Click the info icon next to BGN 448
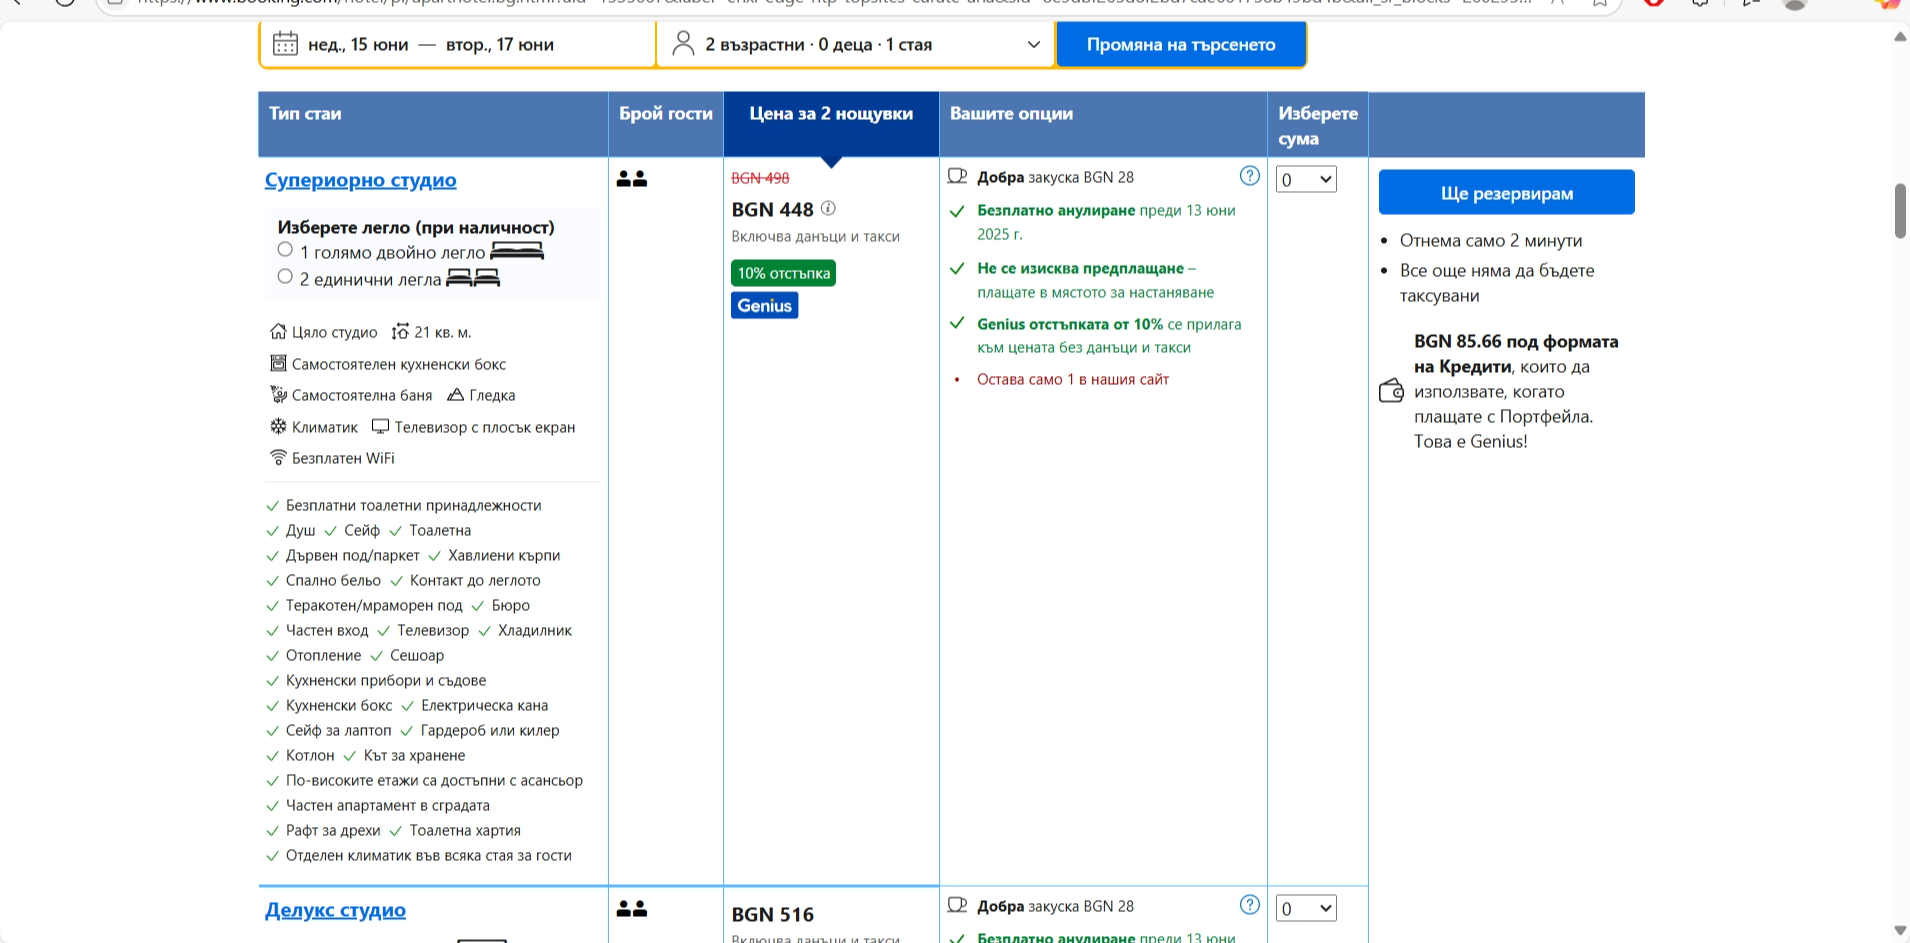 tap(828, 209)
